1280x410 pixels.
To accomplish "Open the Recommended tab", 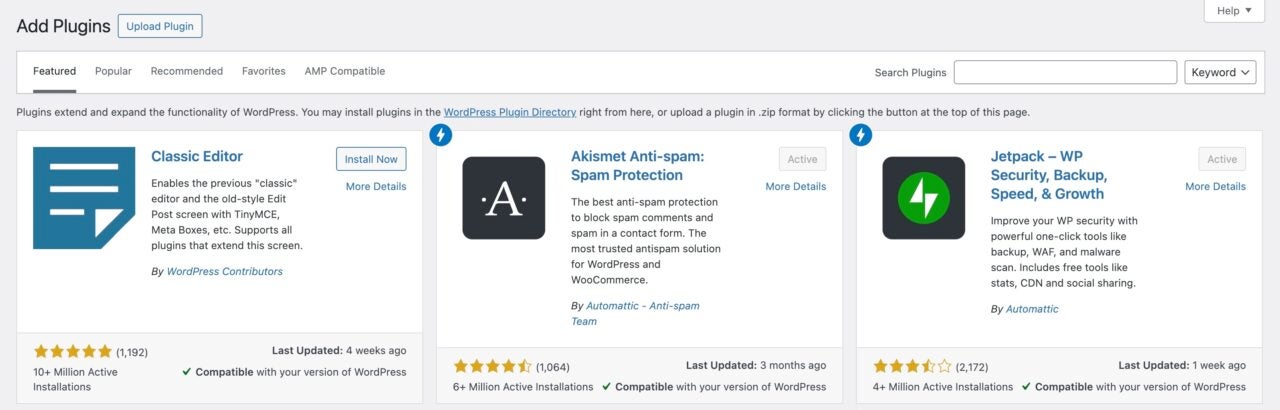I will [x=186, y=71].
